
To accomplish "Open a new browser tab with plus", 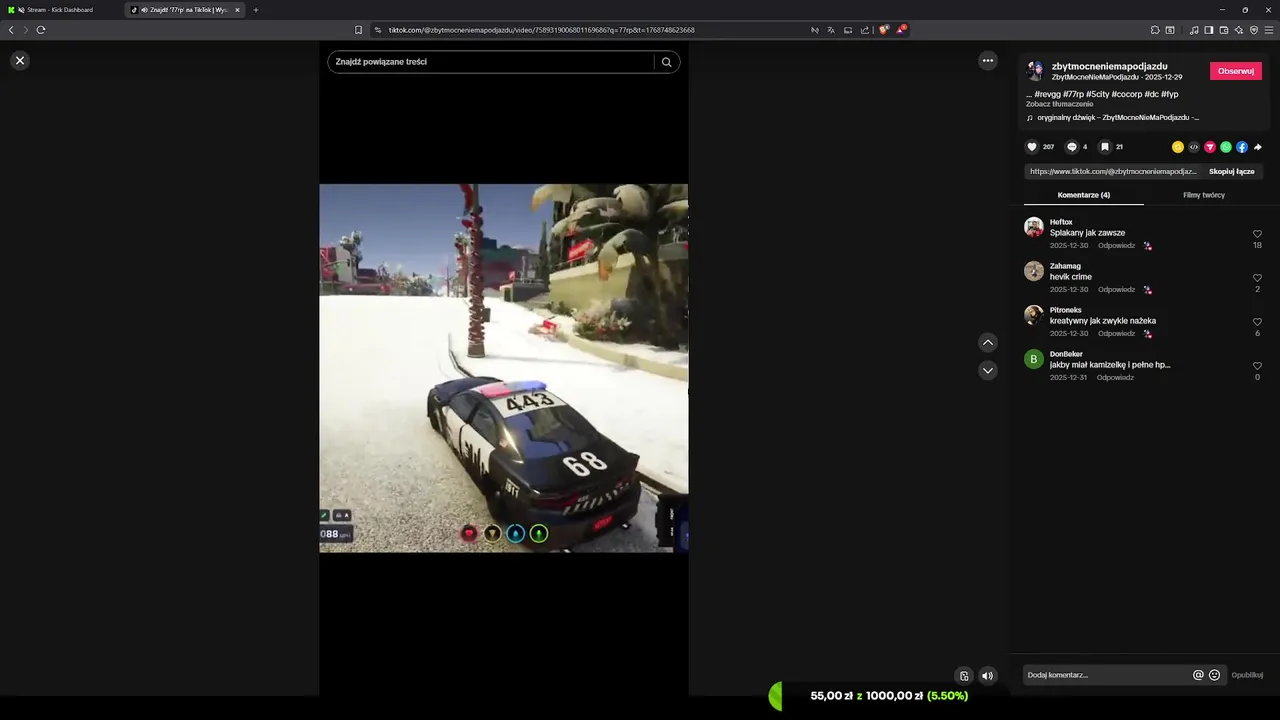I will [256, 10].
